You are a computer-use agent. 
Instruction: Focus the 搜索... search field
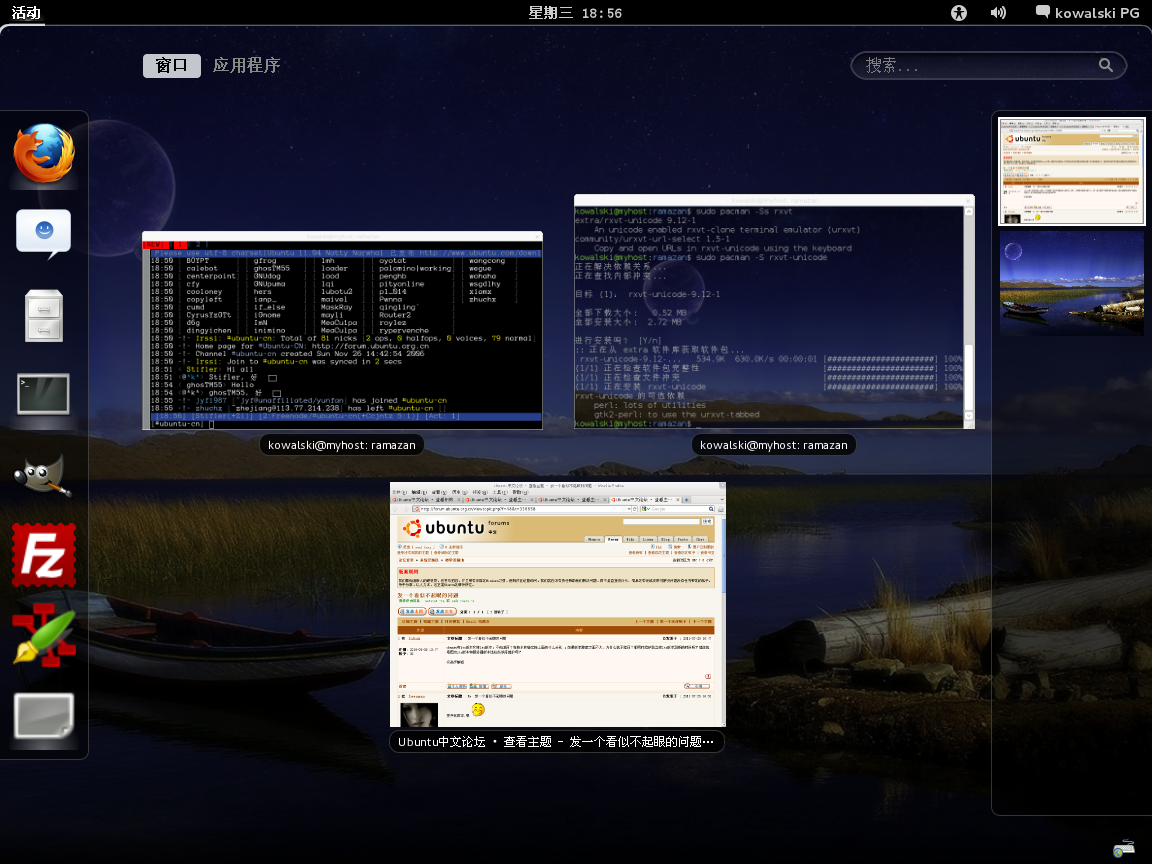coord(988,65)
